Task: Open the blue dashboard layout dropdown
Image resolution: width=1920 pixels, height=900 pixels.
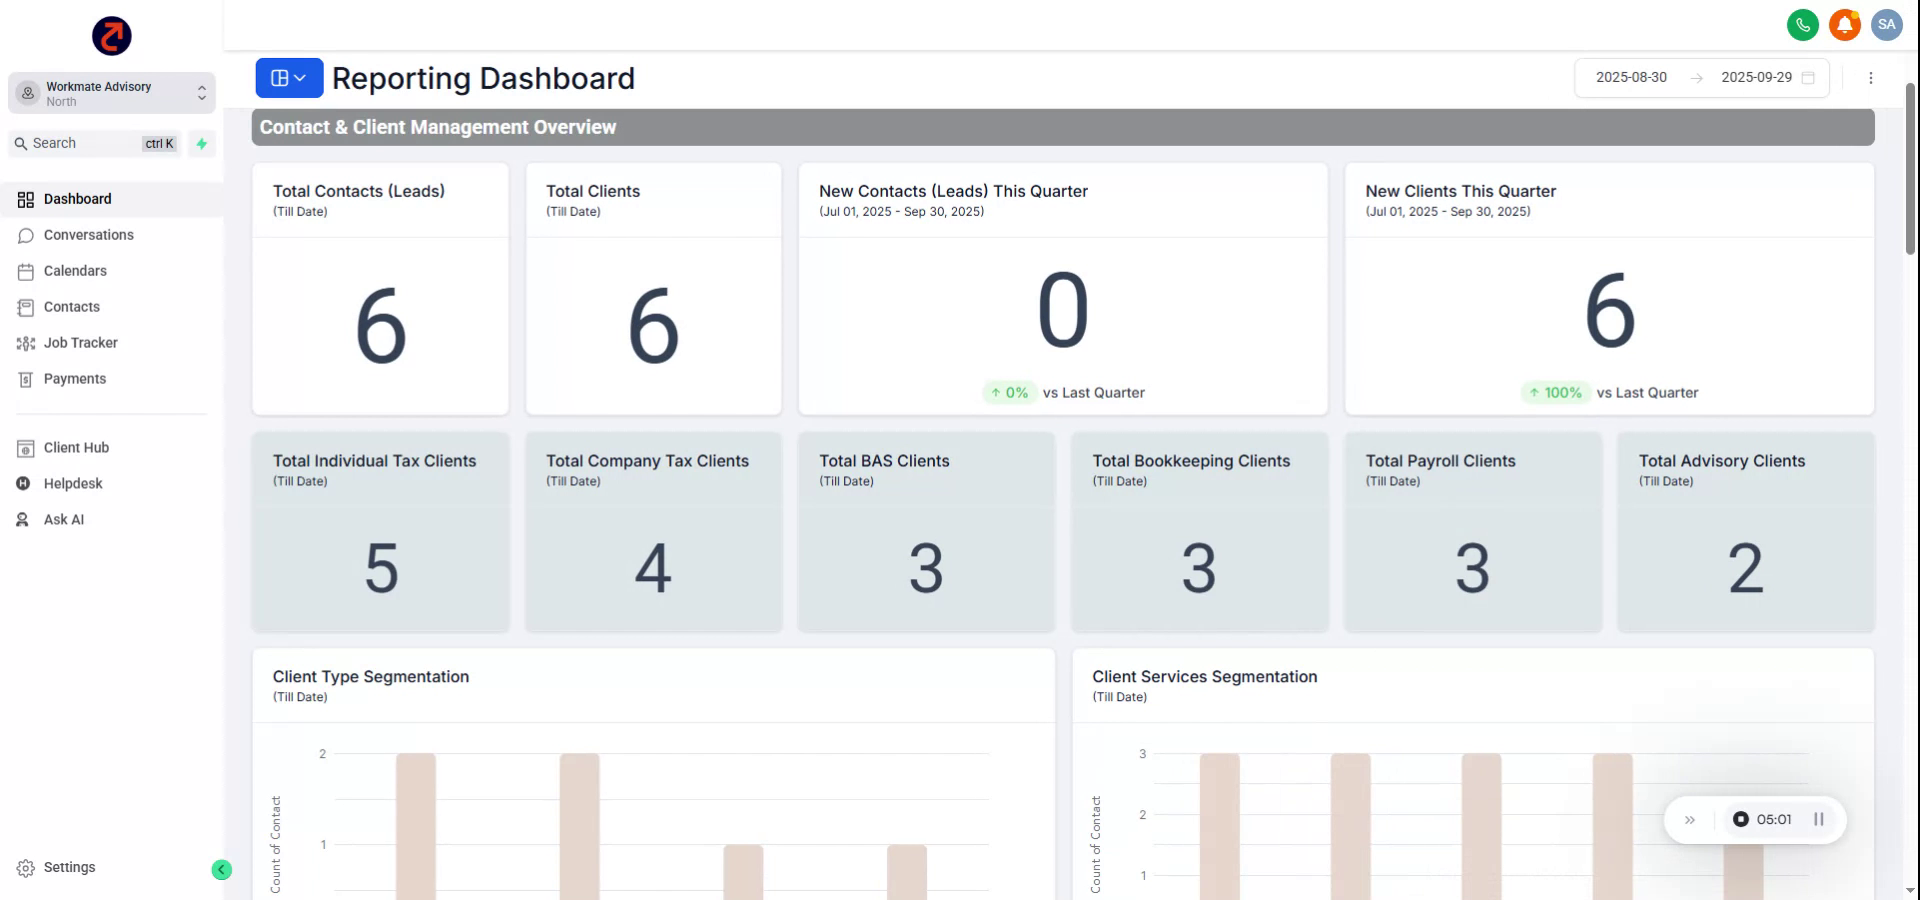Action: (289, 78)
